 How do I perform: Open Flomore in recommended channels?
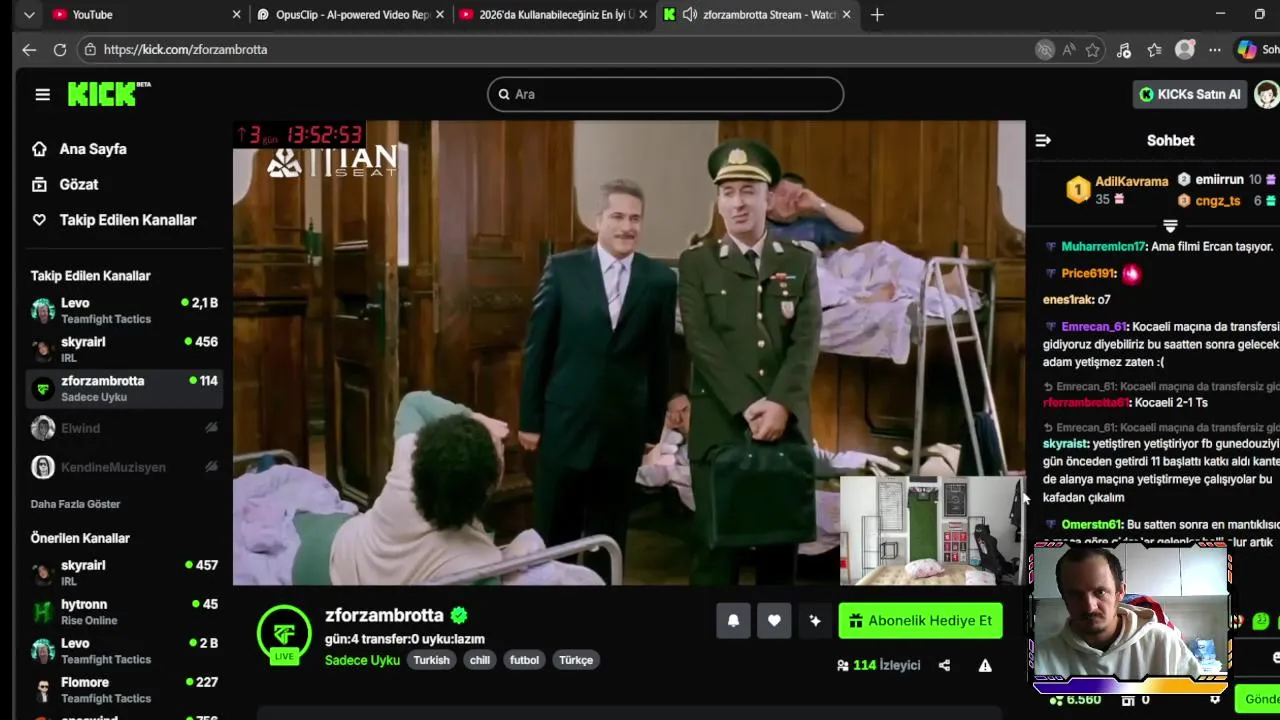pyautogui.click(x=124, y=690)
